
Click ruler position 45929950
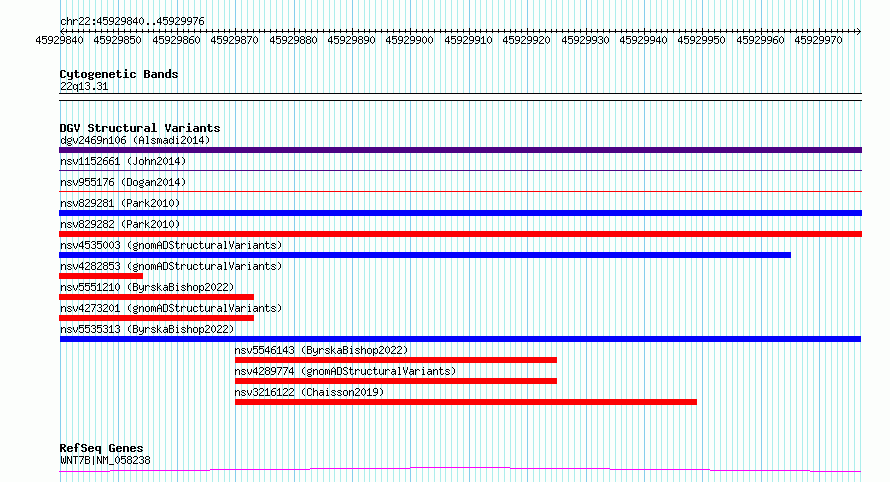point(701,40)
